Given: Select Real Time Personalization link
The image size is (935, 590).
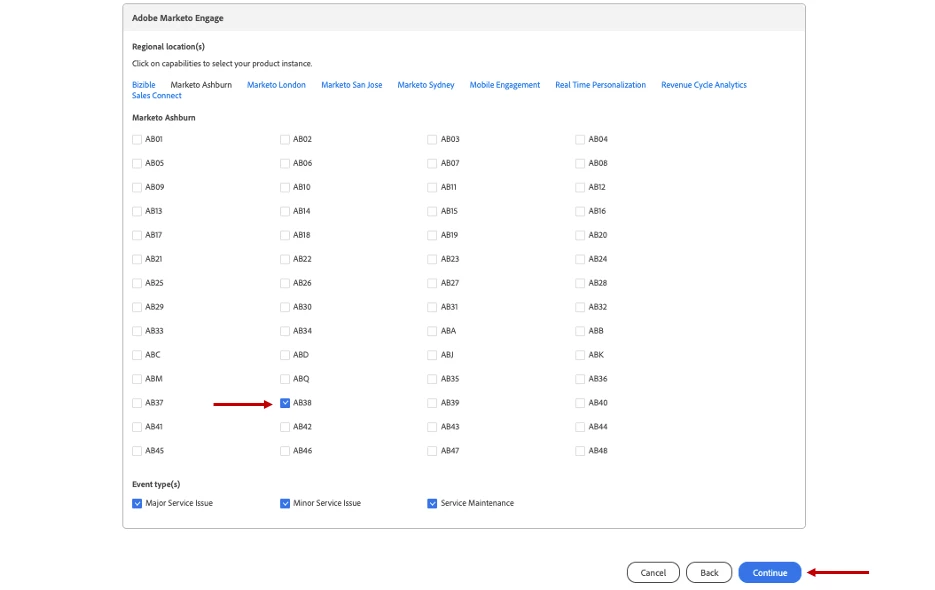Looking at the screenshot, I should pyautogui.click(x=600, y=85).
